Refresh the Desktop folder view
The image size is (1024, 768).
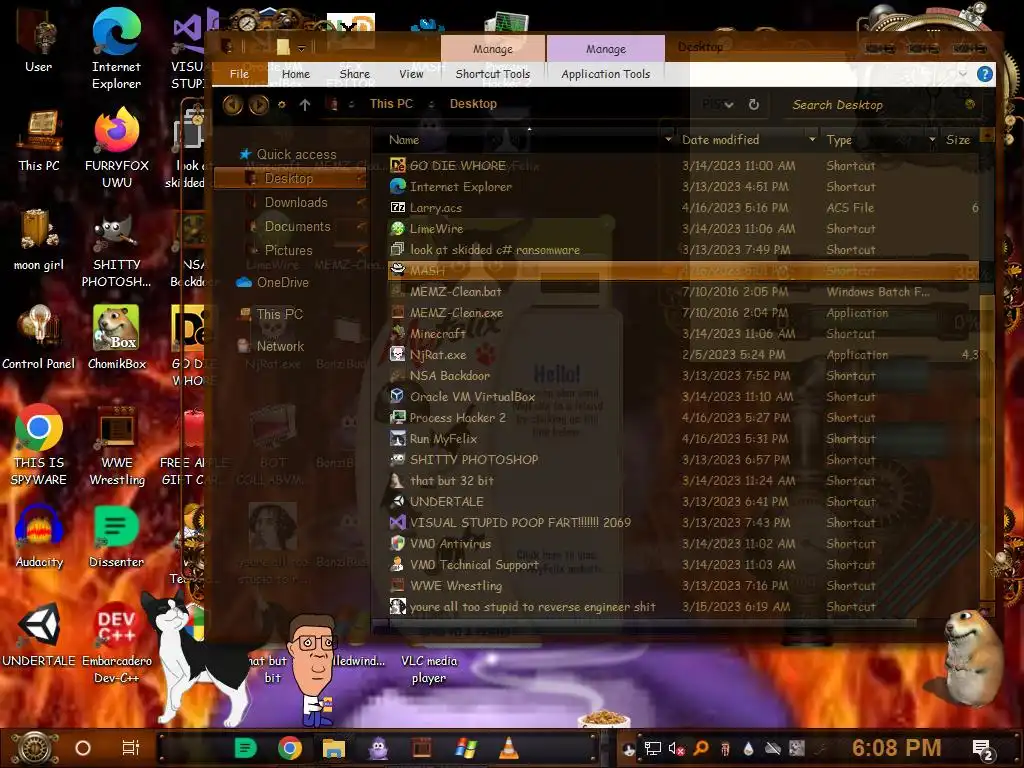click(754, 104)
